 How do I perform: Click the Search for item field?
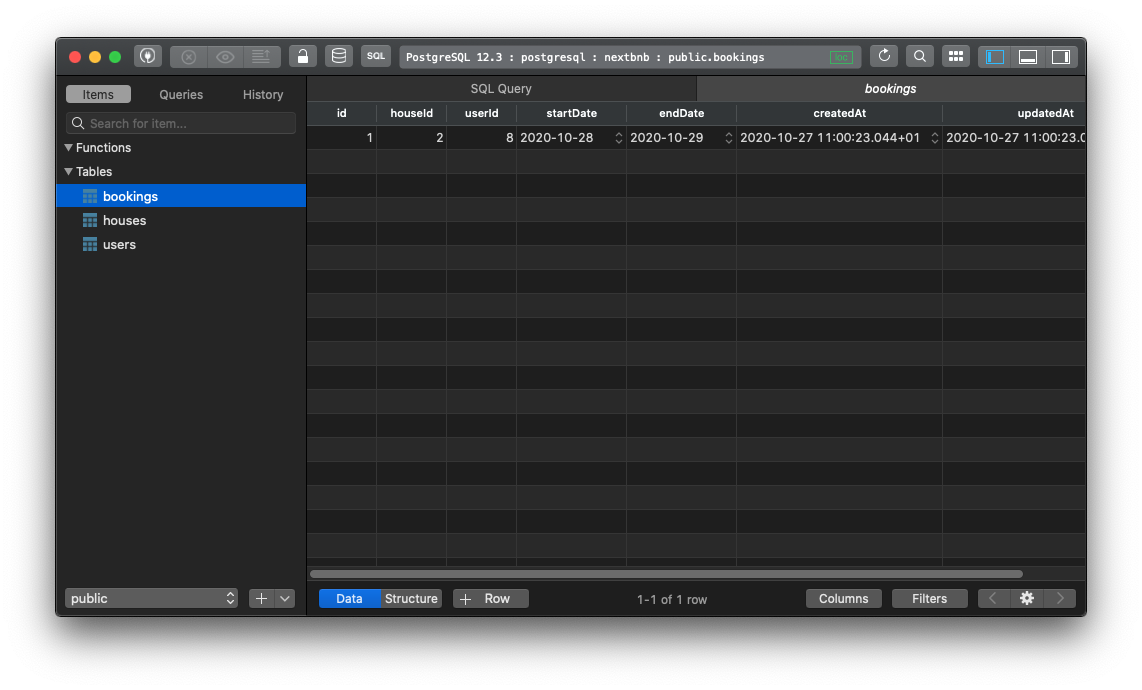tap(181, 123)
